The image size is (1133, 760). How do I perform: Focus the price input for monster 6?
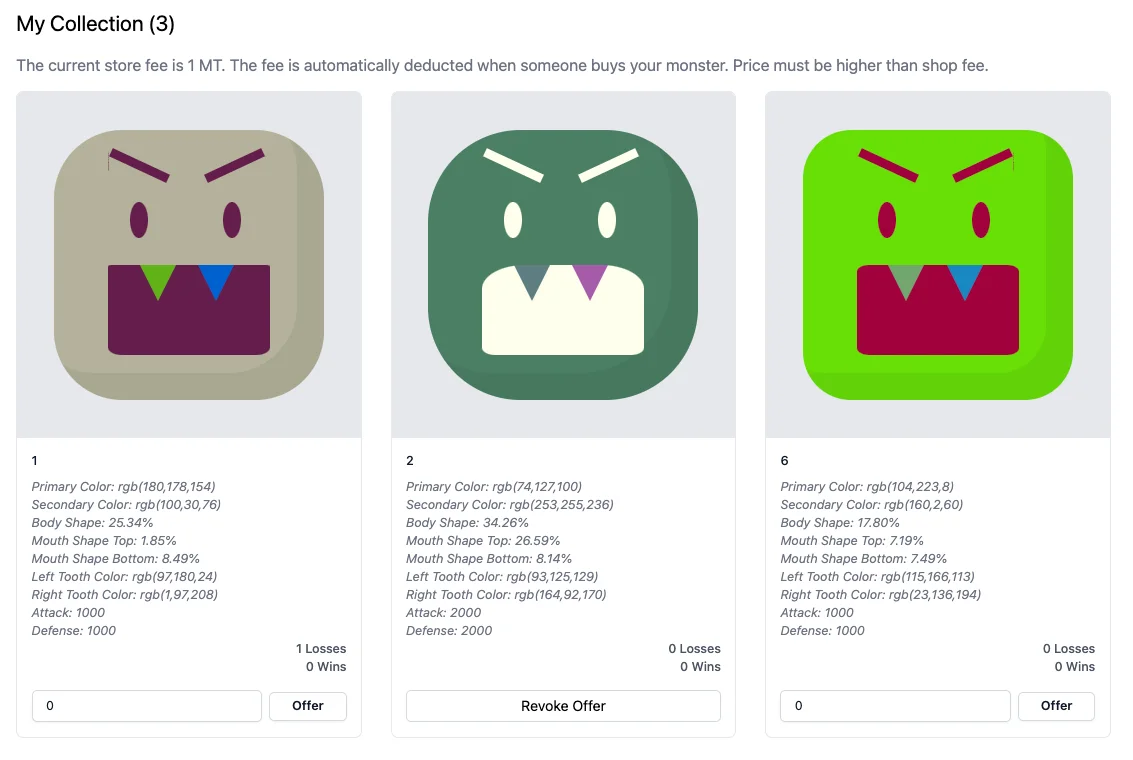click(x=895, y=706)
